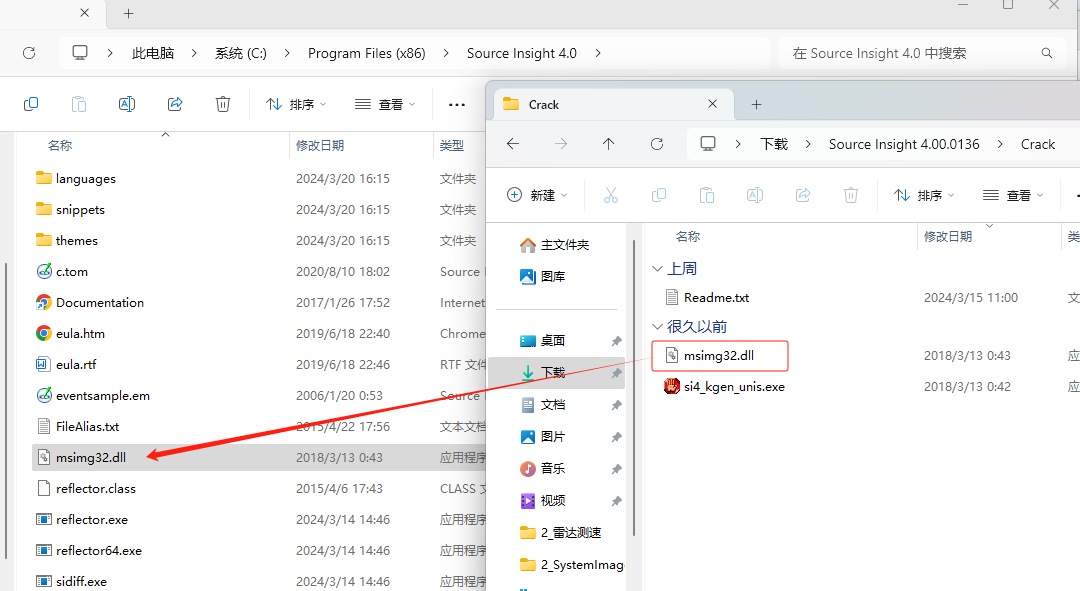Sort by 修改日期 column in Source Insight 4.0 window
This screenshot has height=591, width=1080.
coord(320,145)
